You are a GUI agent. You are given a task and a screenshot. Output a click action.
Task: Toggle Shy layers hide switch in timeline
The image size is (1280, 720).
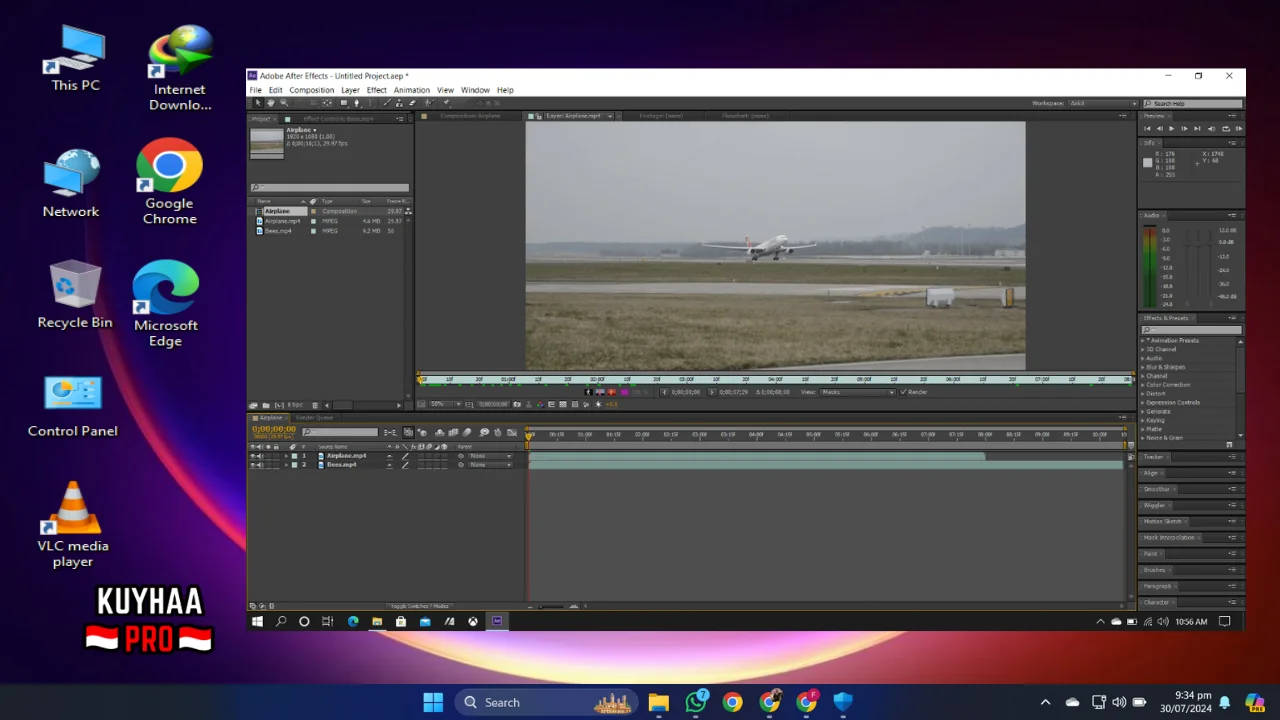pyautogui.click(x=439, y=432)
